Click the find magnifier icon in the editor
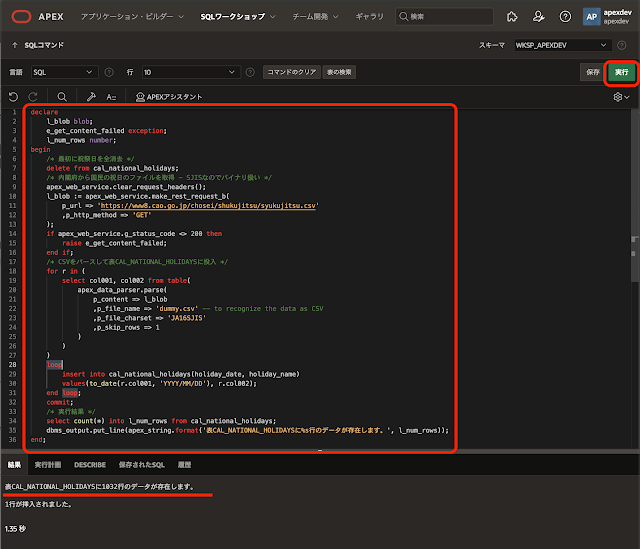 click(62, 97)
